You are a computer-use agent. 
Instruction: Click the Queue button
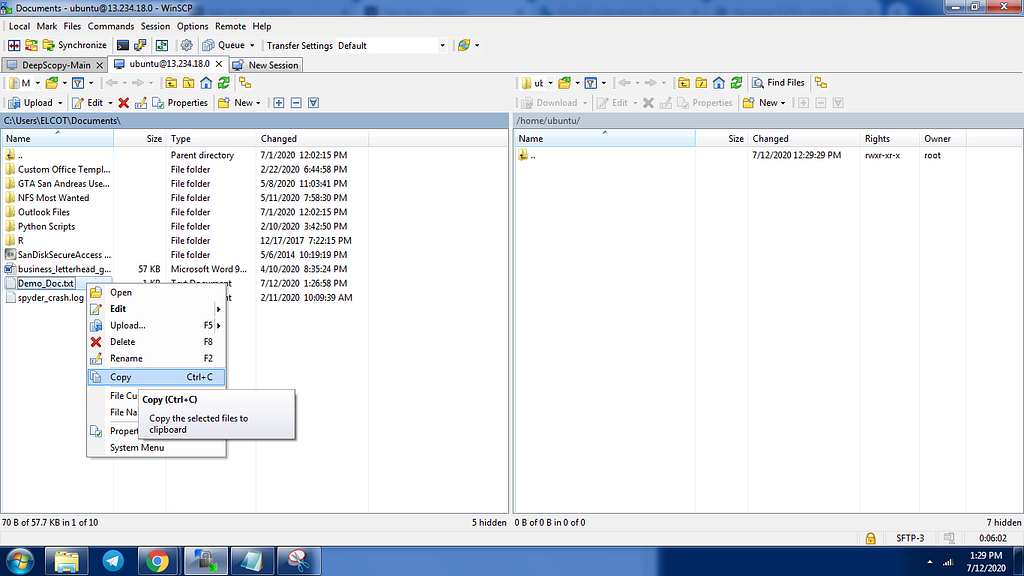point(224,45)
